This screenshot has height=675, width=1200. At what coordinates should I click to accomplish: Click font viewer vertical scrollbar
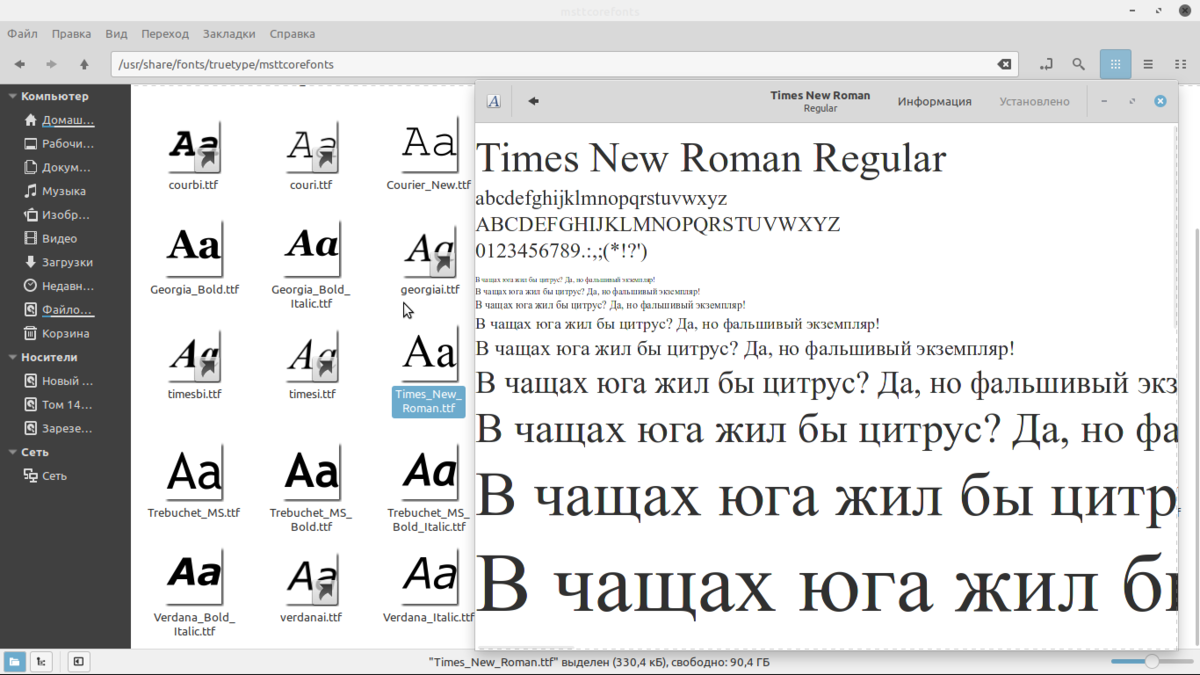coord(1175,227)
